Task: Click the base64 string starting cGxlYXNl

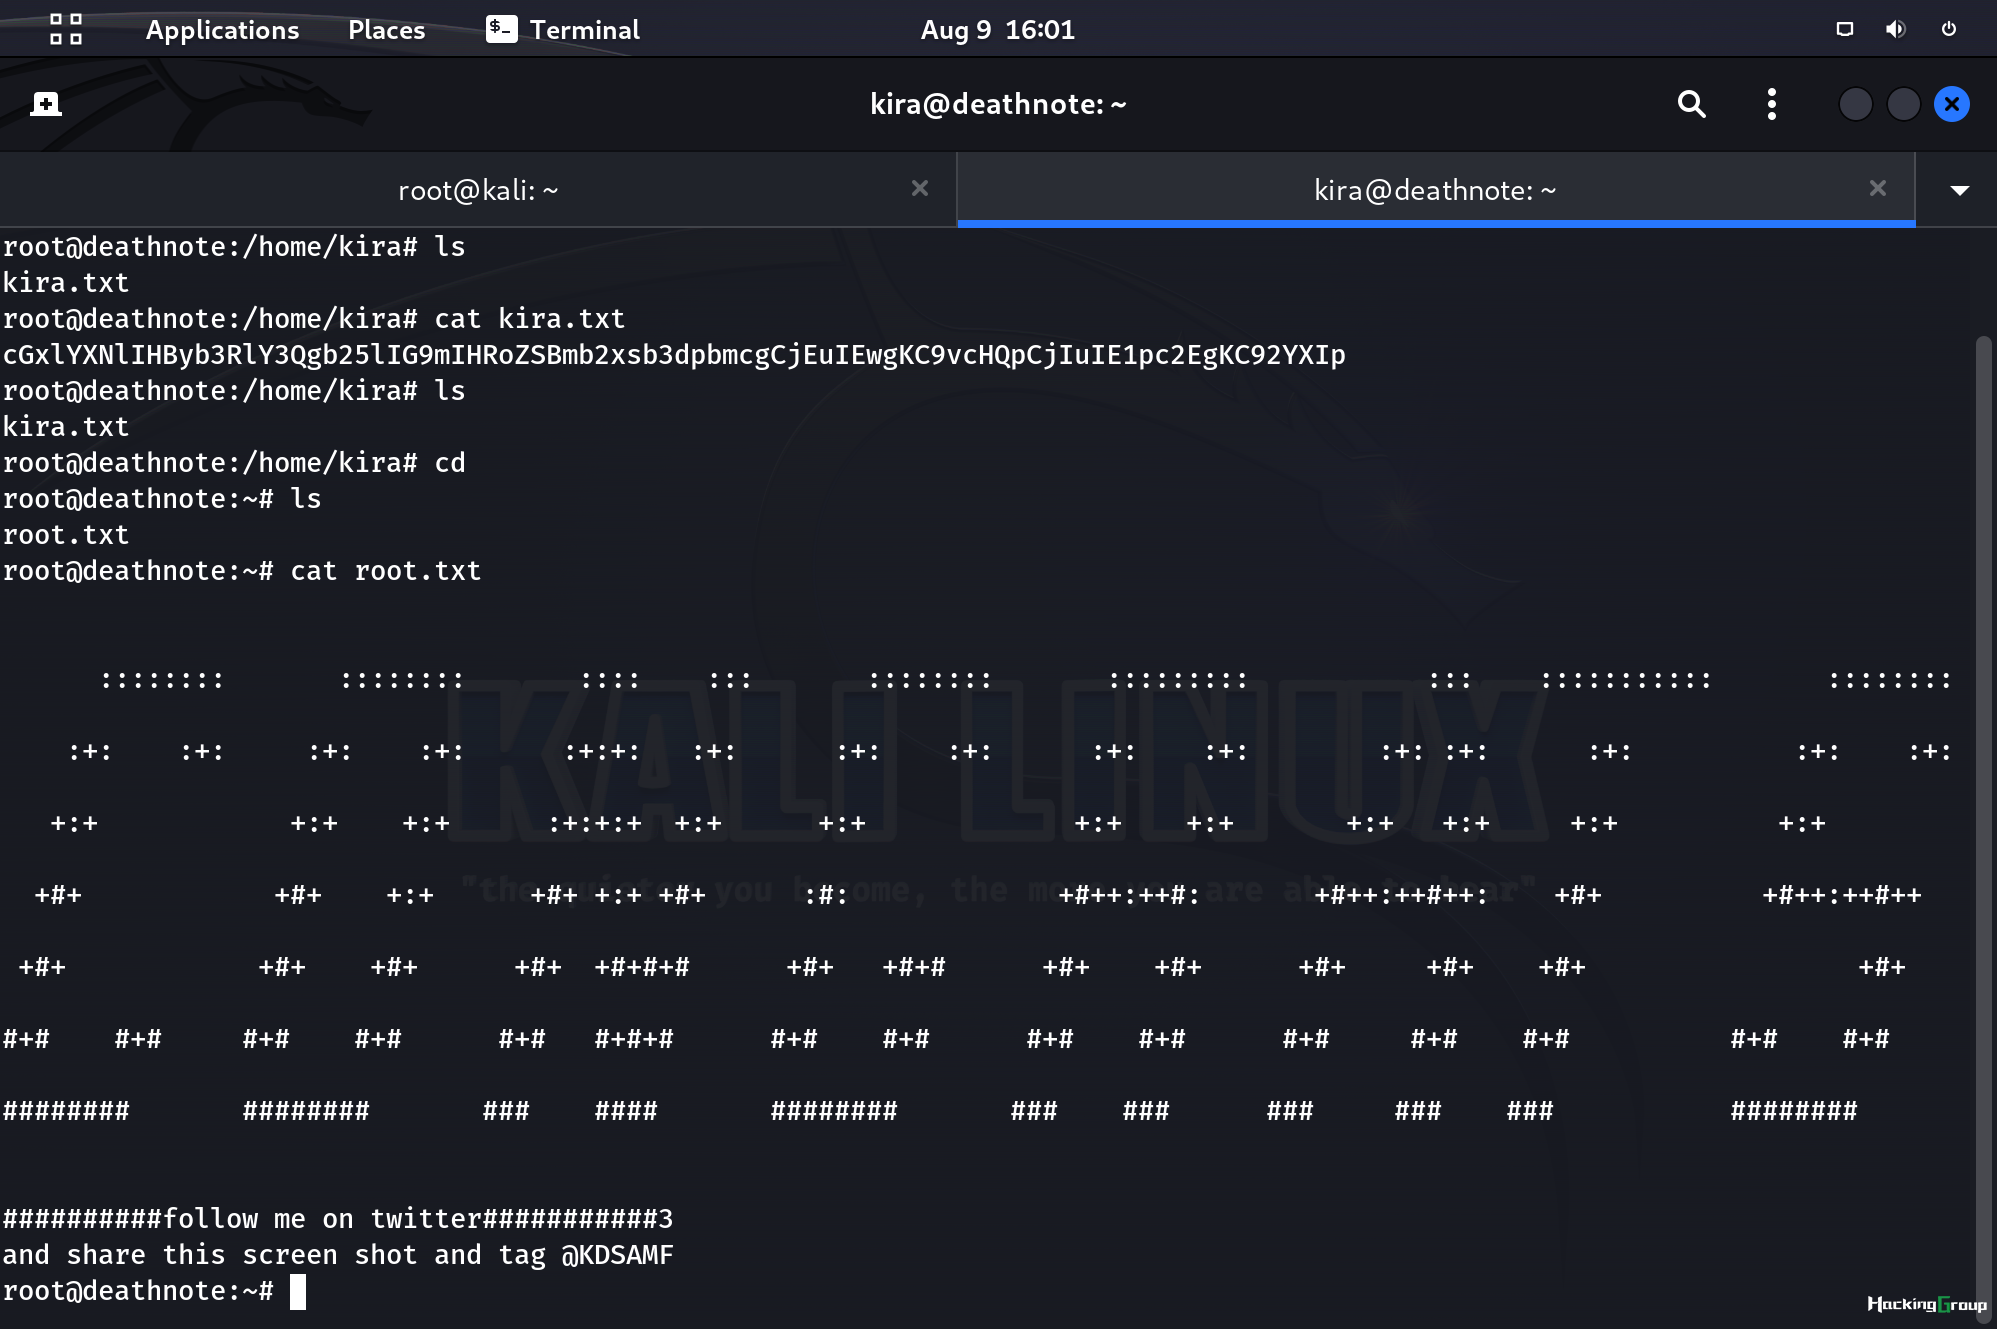Action: point(674,355)
